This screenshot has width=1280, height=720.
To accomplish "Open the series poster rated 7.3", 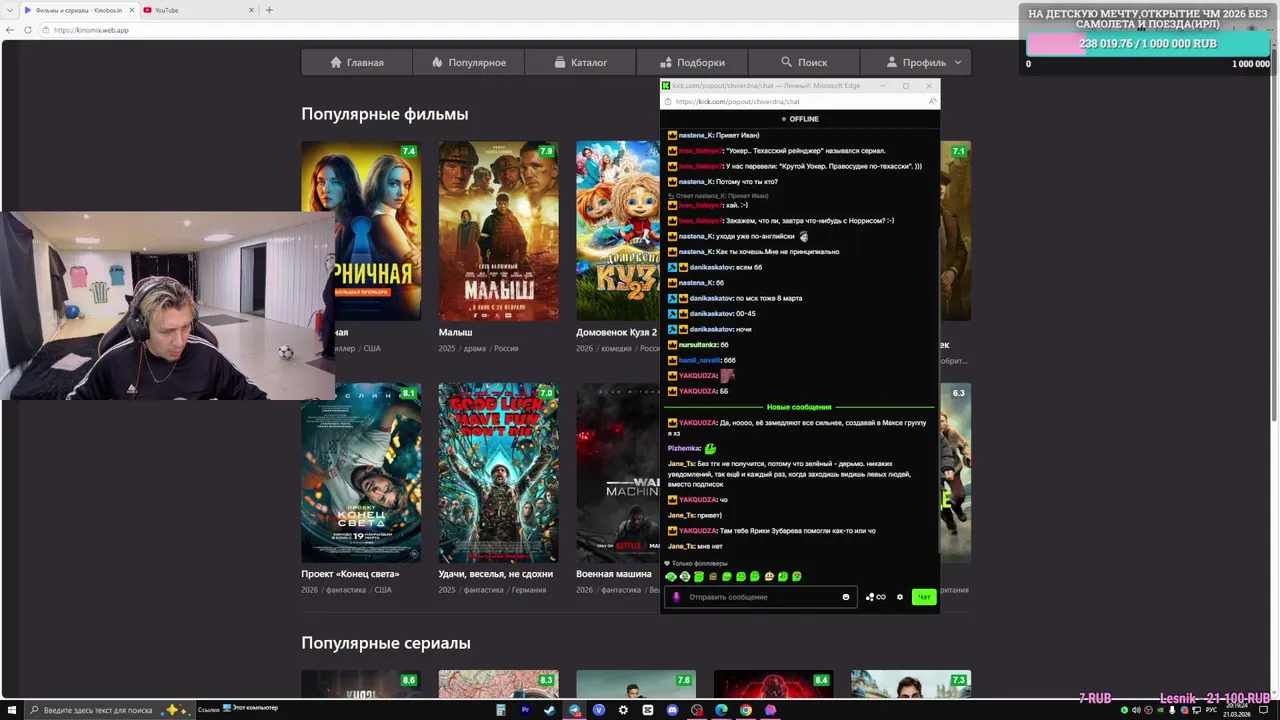I will 910,685.
